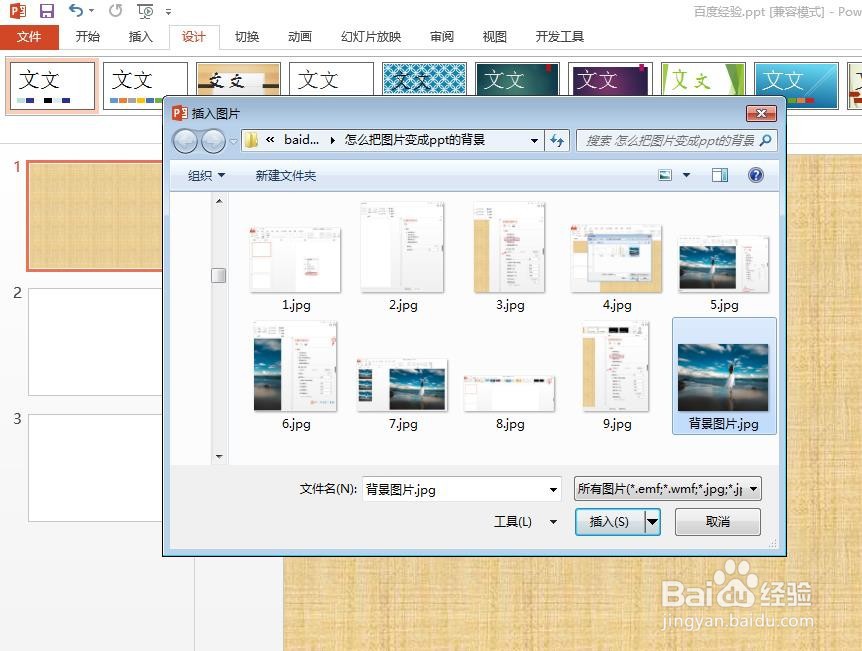
Task: Open the 所有图片 file type dropdown
Action: pyautogui.click(x=667, y=488)
